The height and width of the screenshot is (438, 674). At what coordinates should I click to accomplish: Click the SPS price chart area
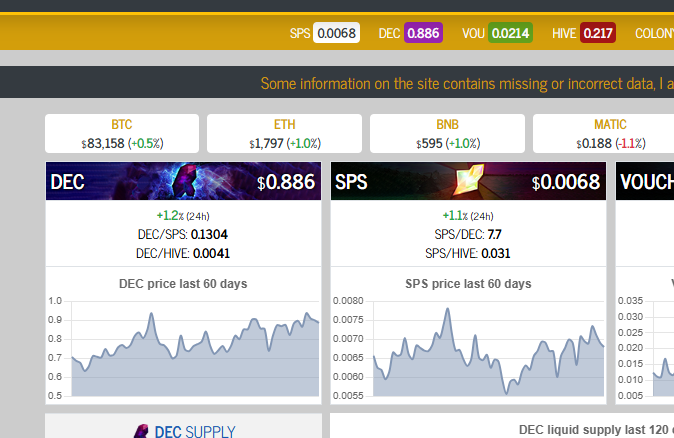pyautogui.click(x=489, y=349)
